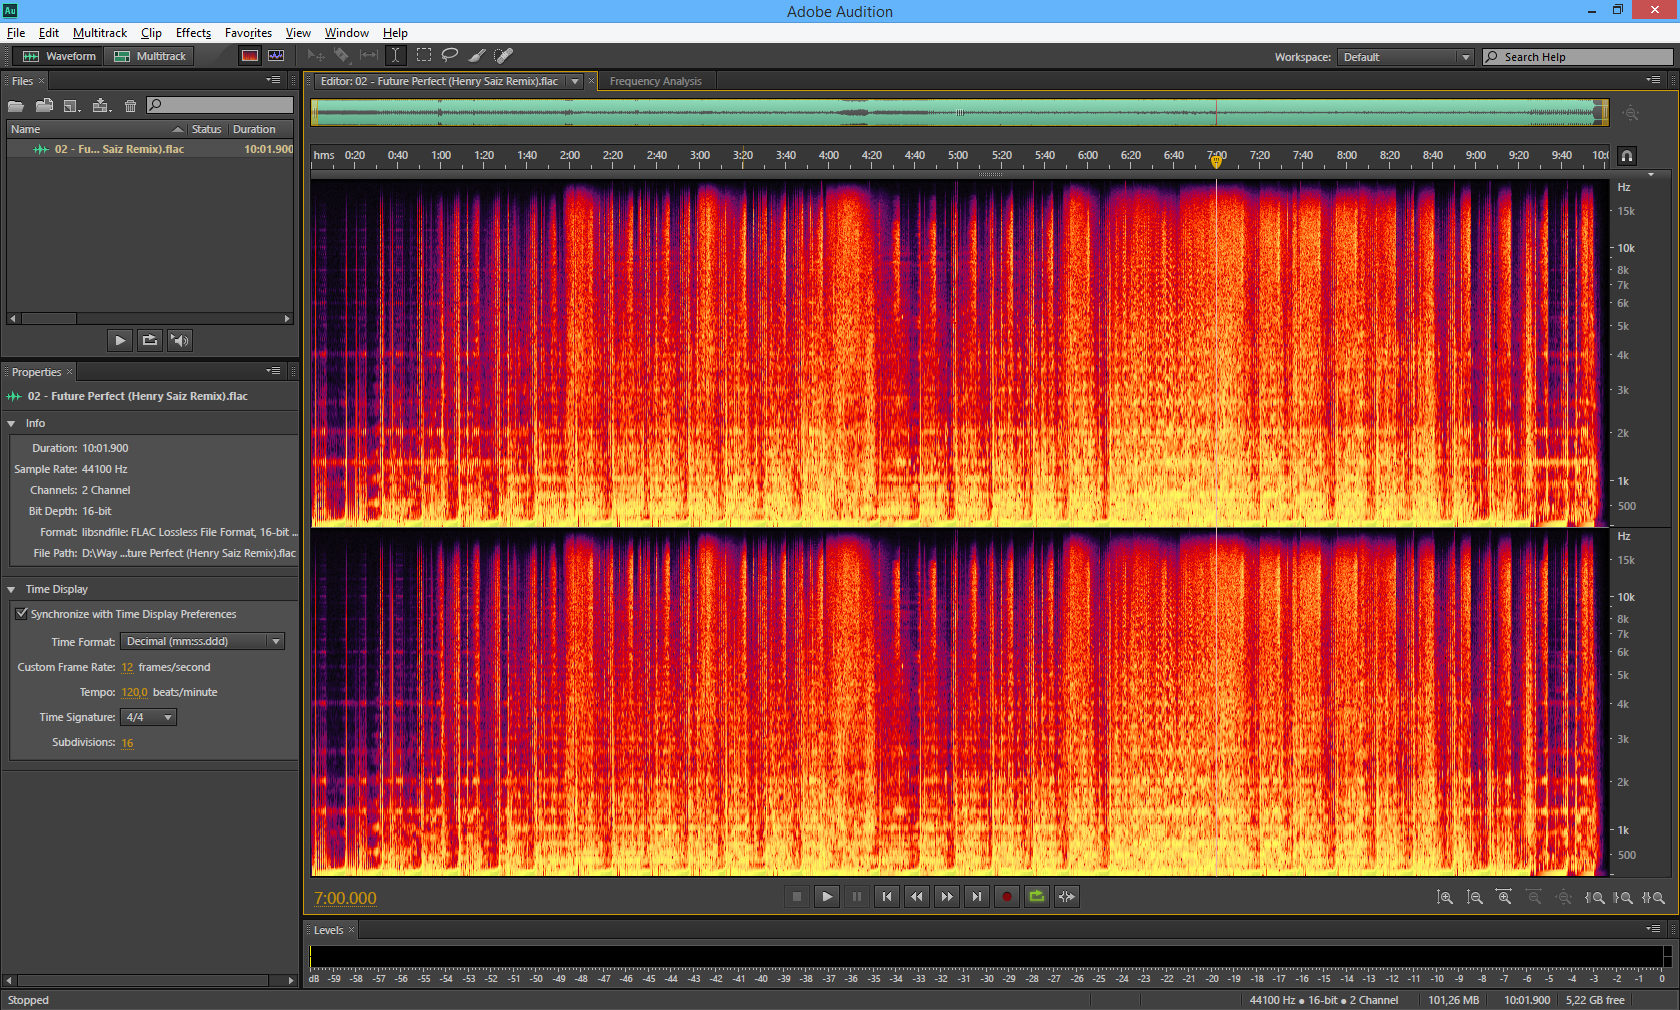The width and height of the screenshot is (1680, 1010).
Task: Open the Multitrack menu
Action: coord(100,33)
